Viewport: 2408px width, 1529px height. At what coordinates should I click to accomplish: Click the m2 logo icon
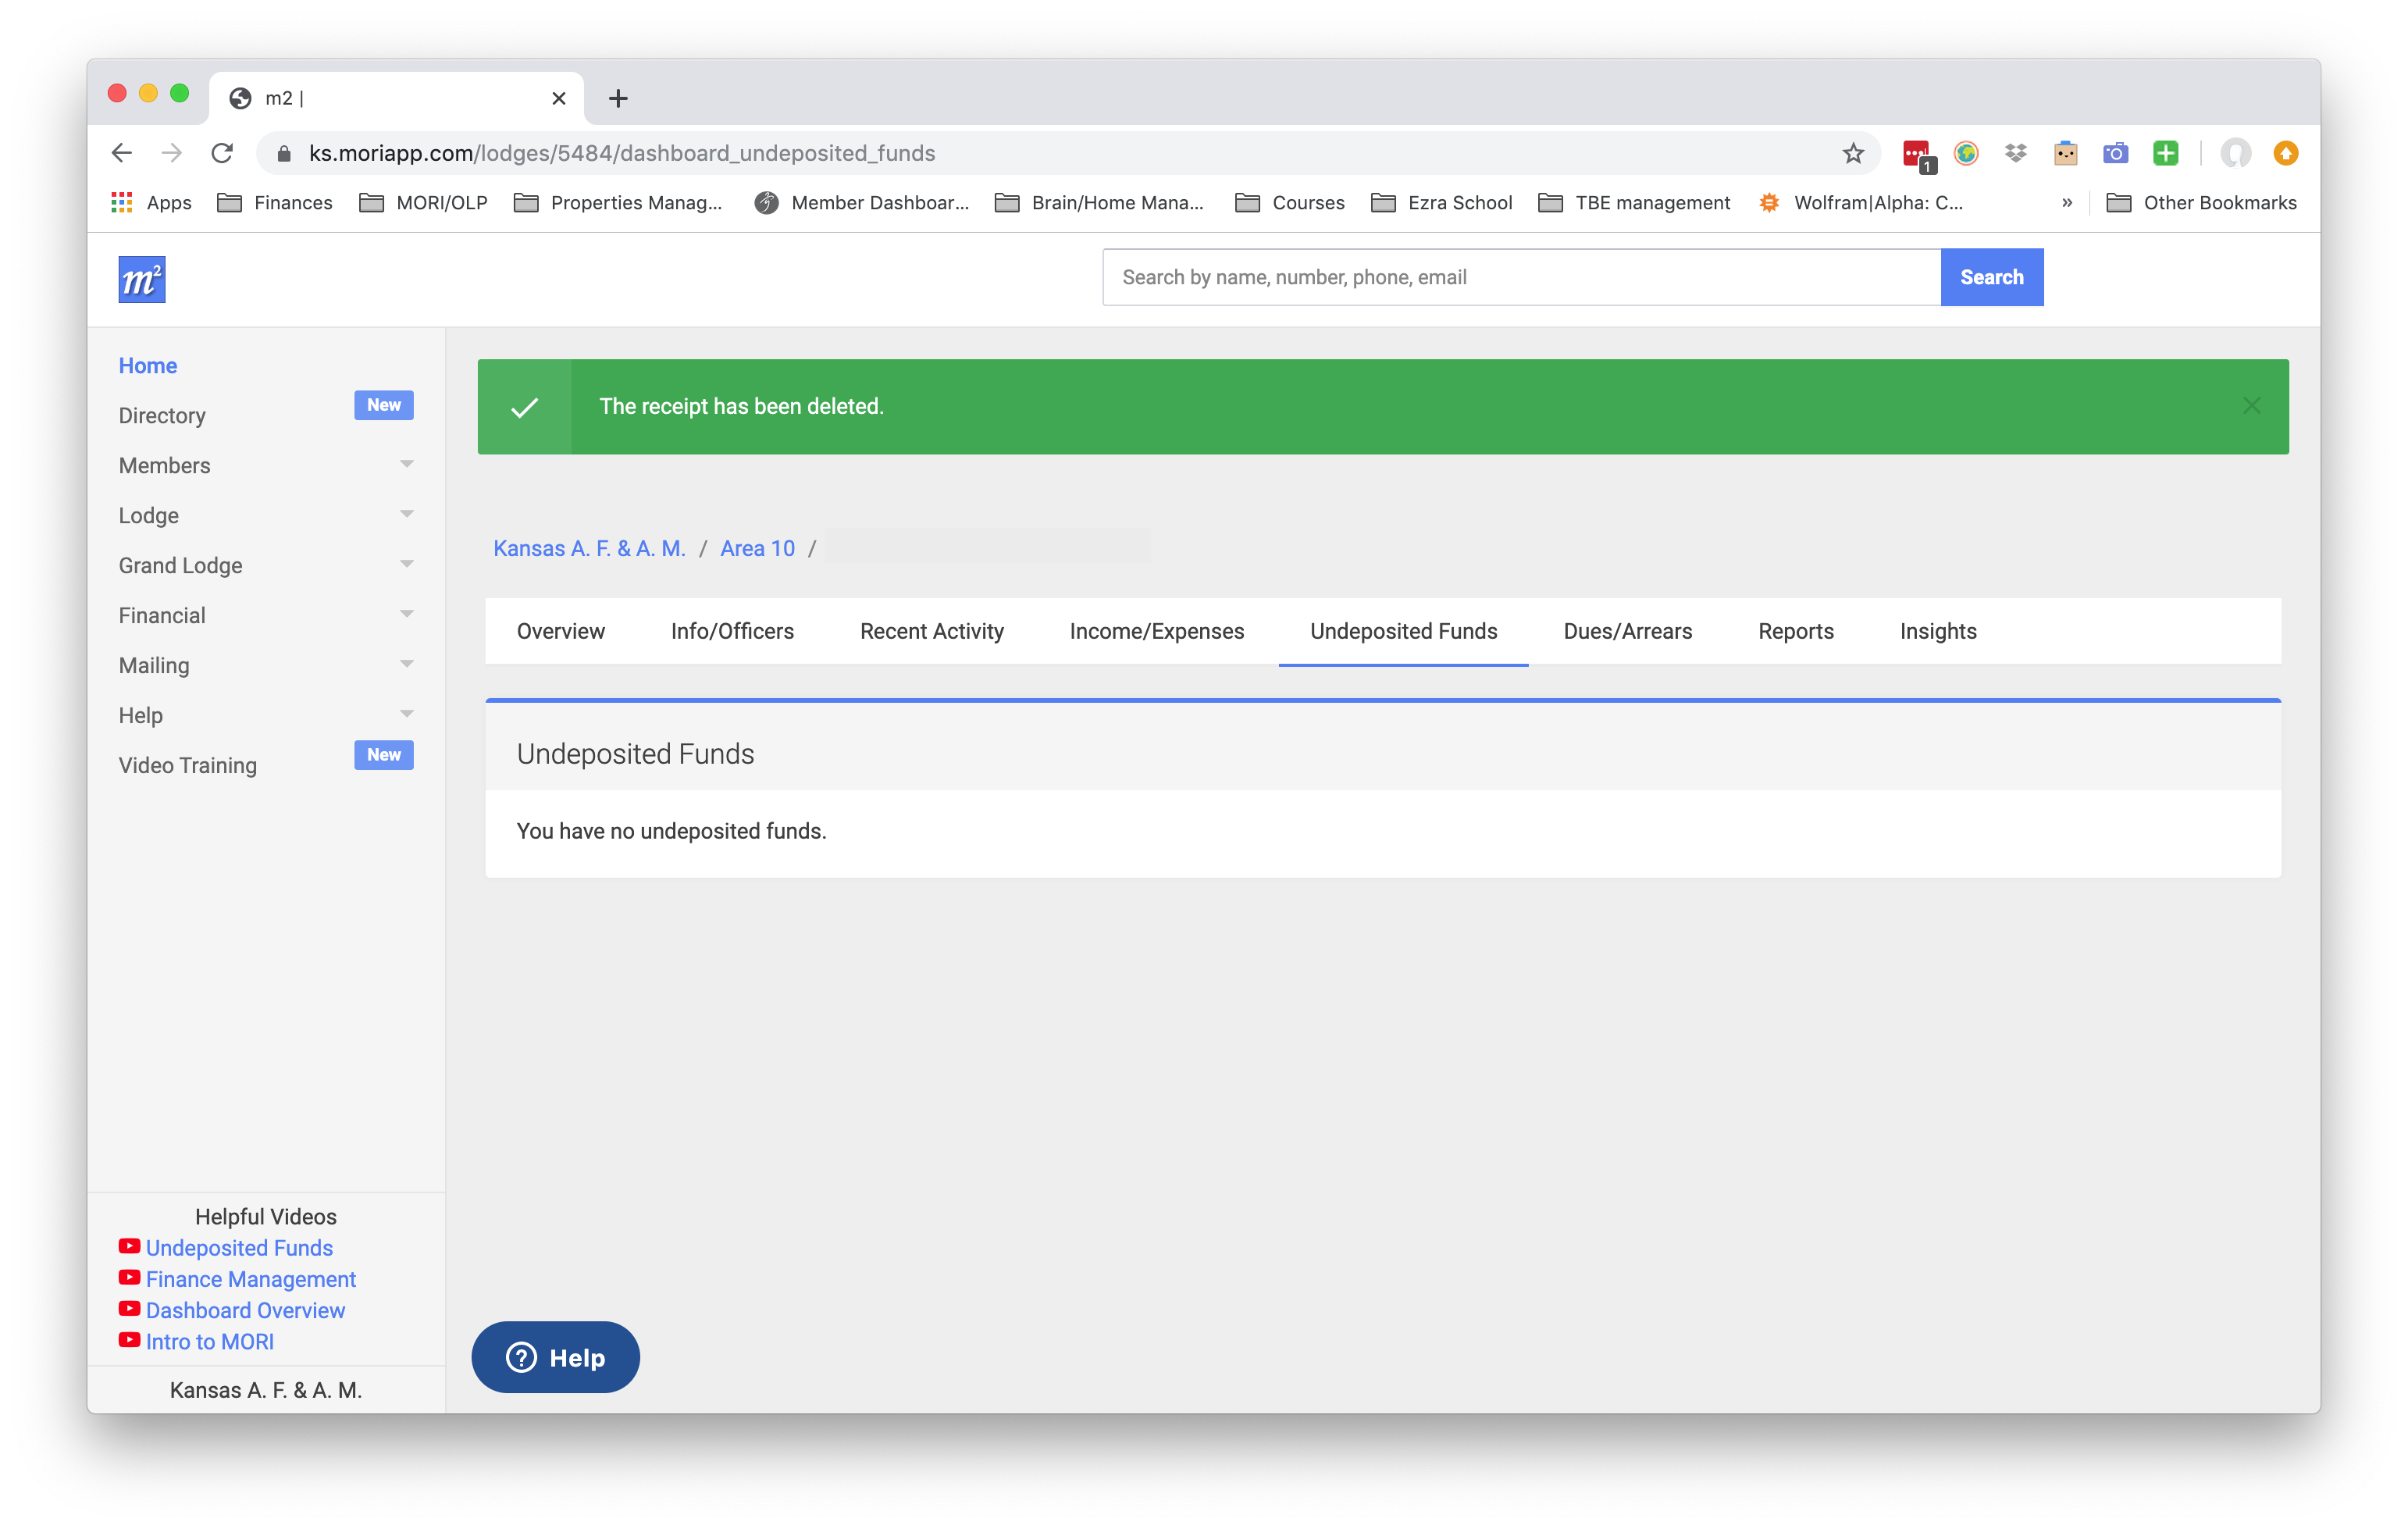pyautogui.click(x=141, y=279)
